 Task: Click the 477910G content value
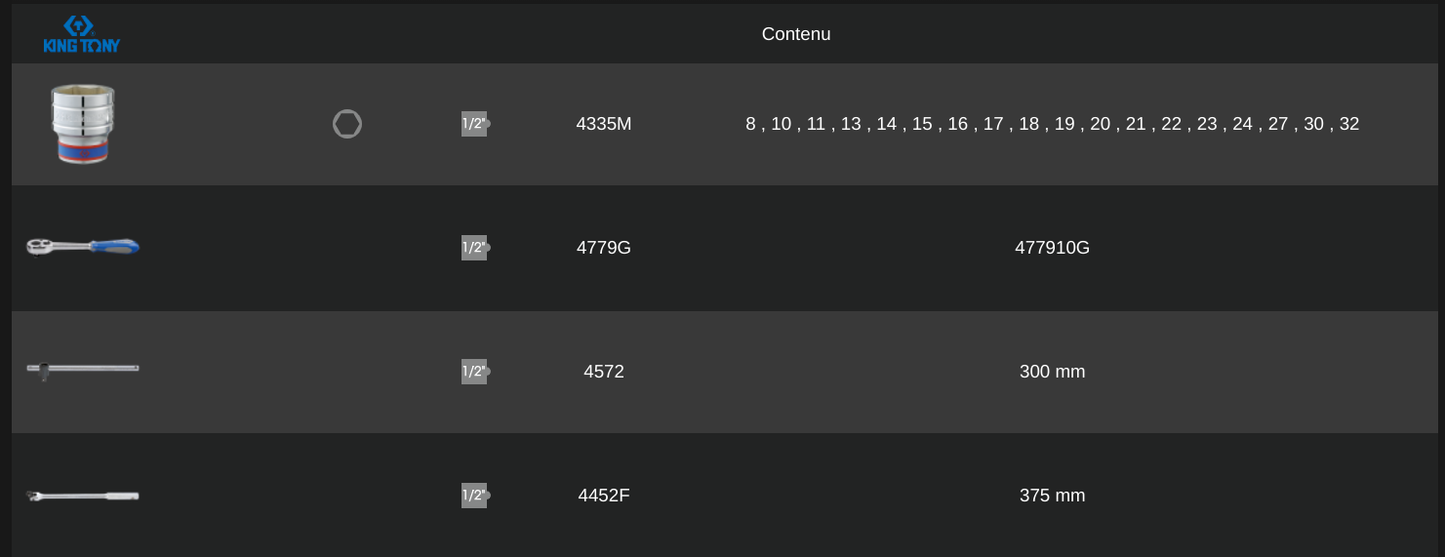click(1052, 248)
